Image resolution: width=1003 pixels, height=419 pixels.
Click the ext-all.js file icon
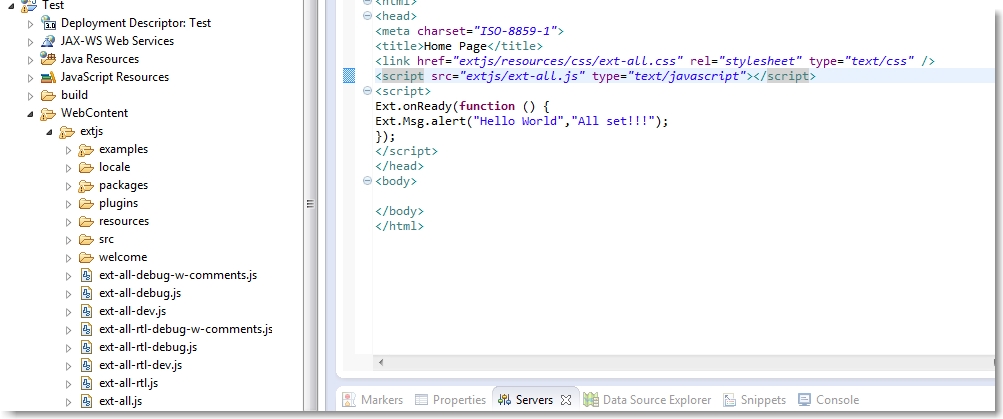pos(88,401)
